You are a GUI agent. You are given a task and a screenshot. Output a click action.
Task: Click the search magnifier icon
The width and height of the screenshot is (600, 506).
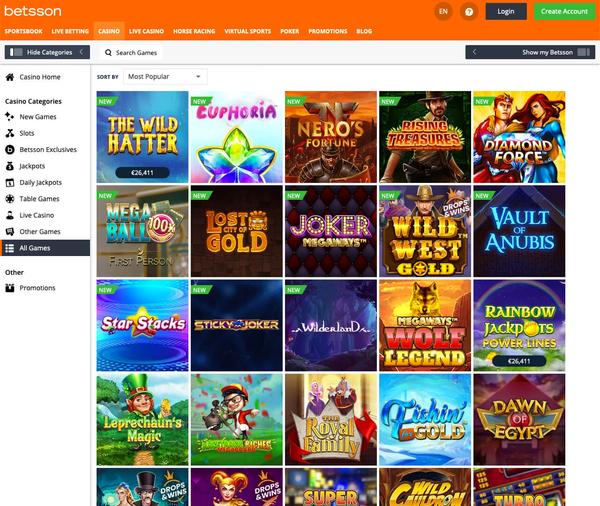click(108, 52)
